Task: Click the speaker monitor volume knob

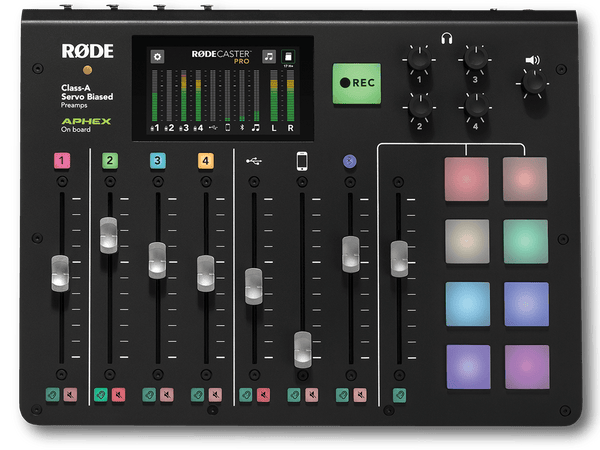Action: [x=533, y=83]
